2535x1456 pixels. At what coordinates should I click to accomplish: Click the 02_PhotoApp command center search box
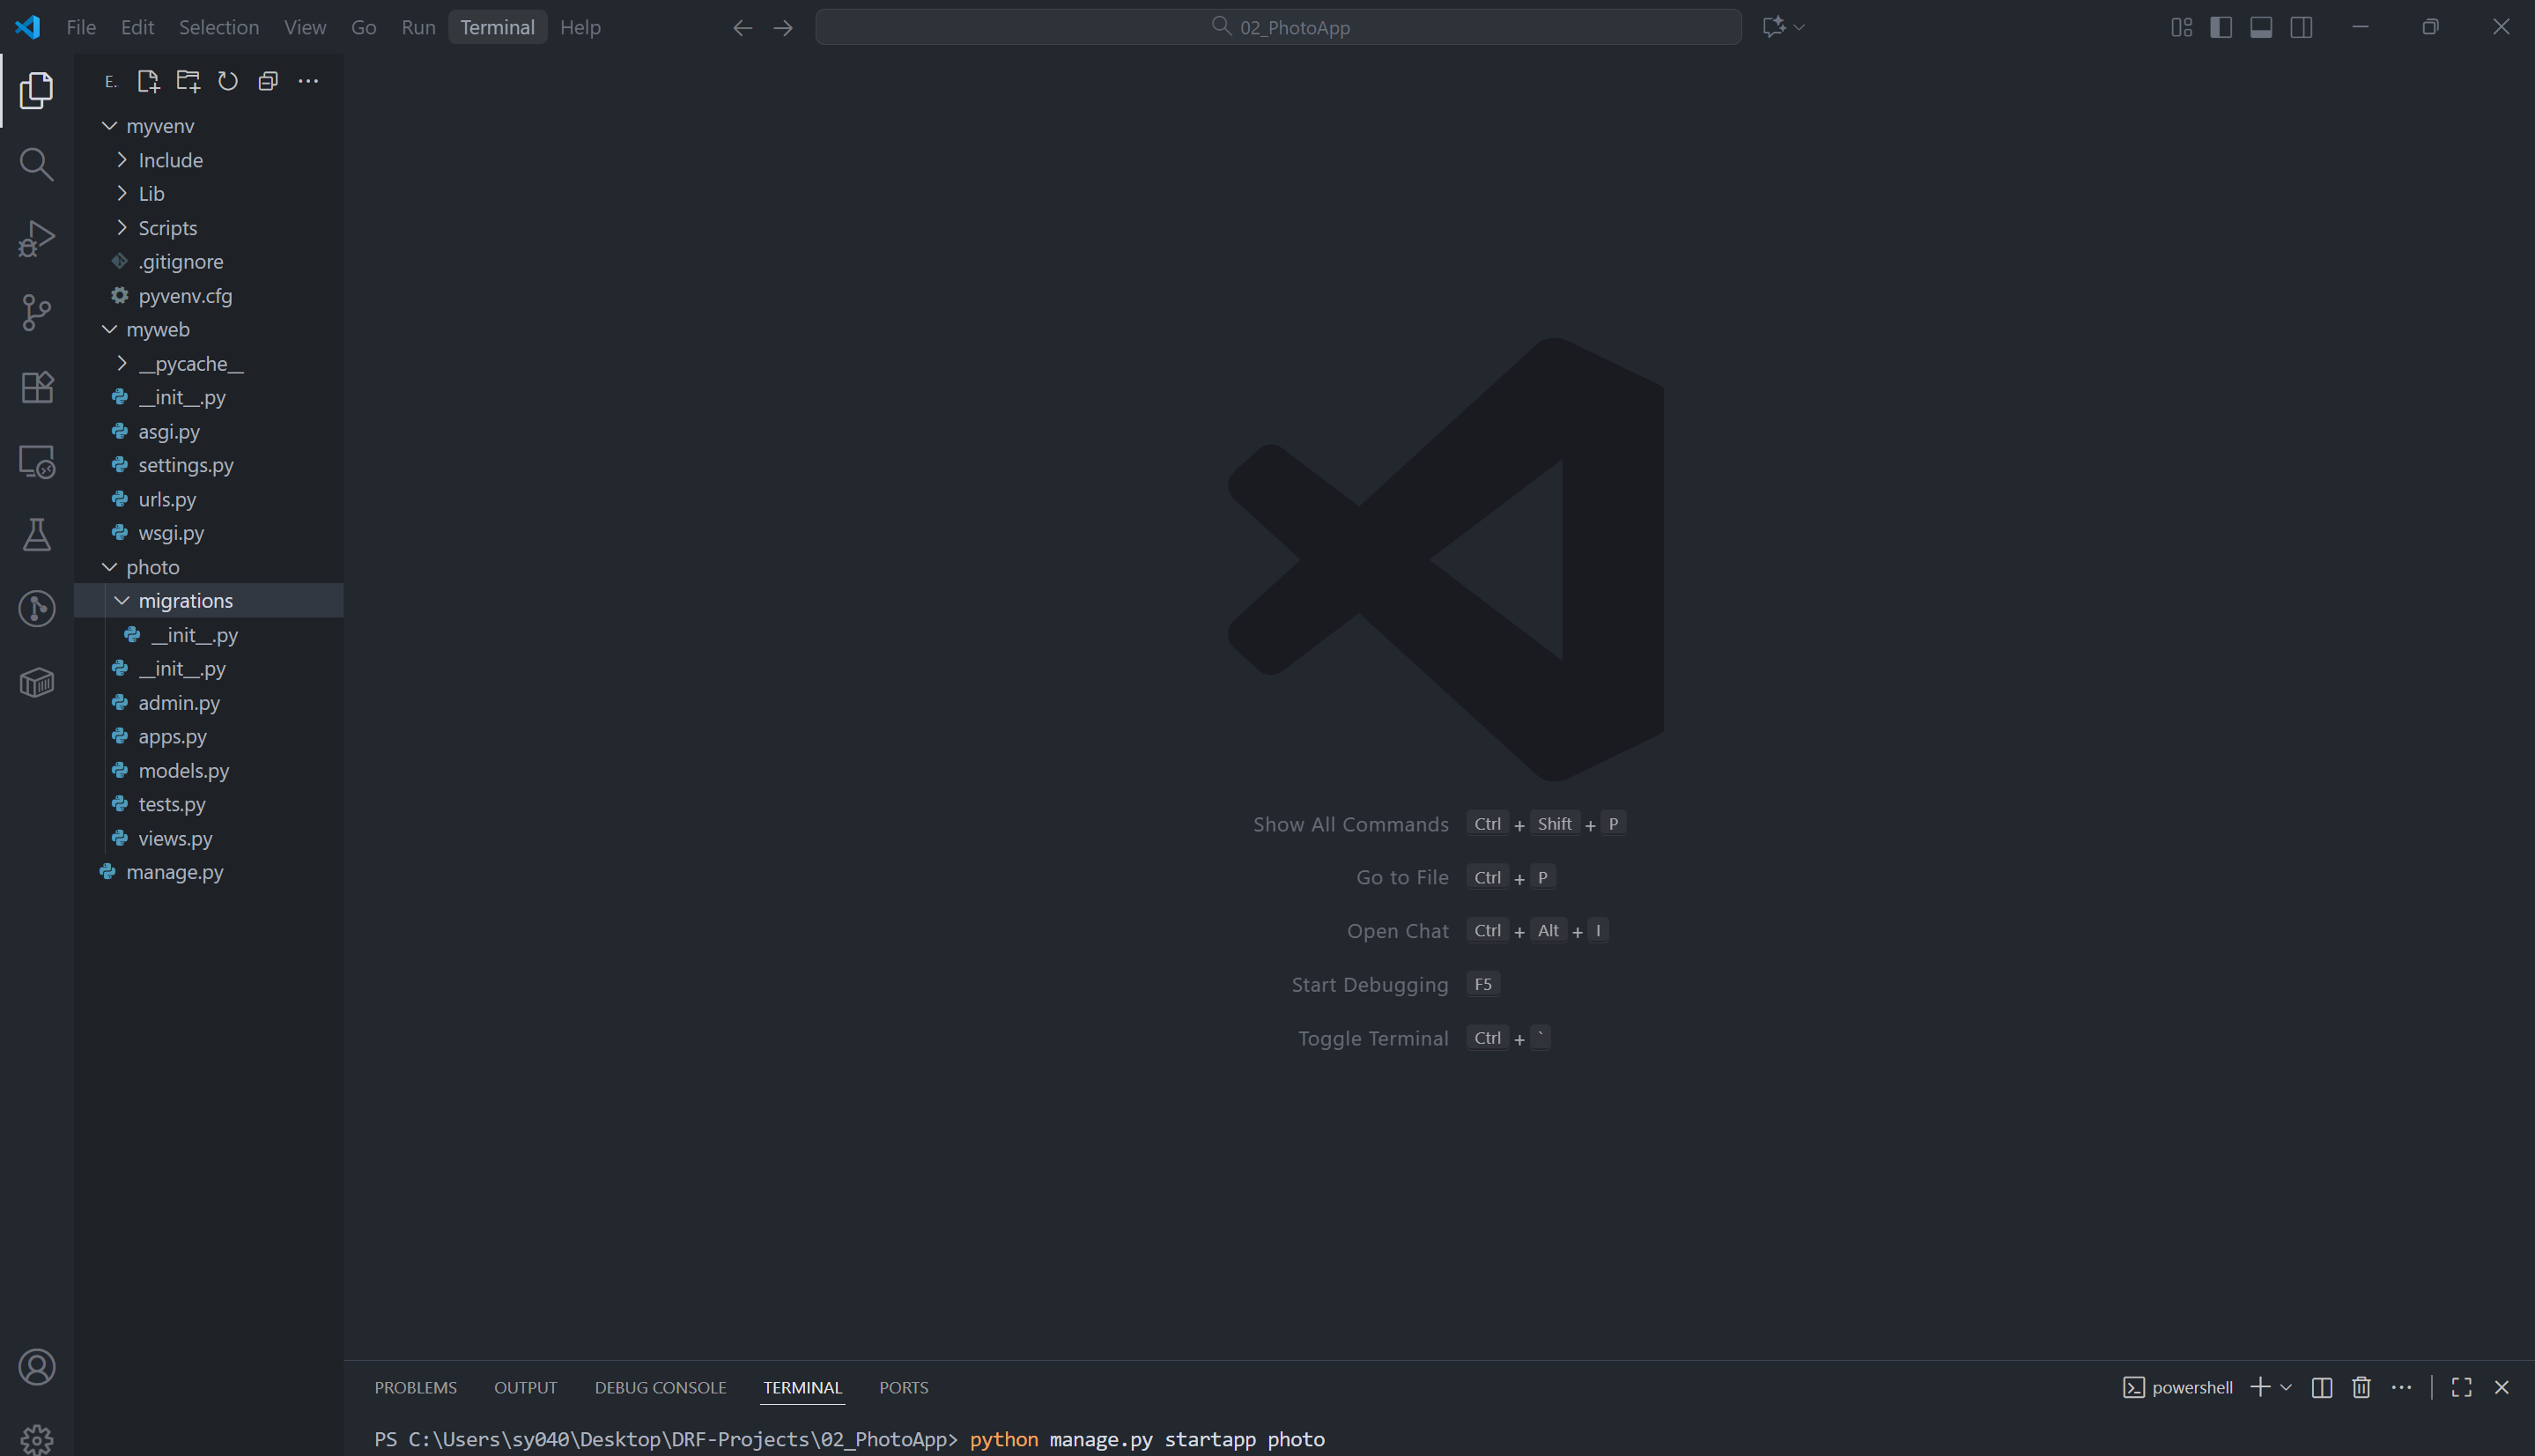coord(1278,27)
